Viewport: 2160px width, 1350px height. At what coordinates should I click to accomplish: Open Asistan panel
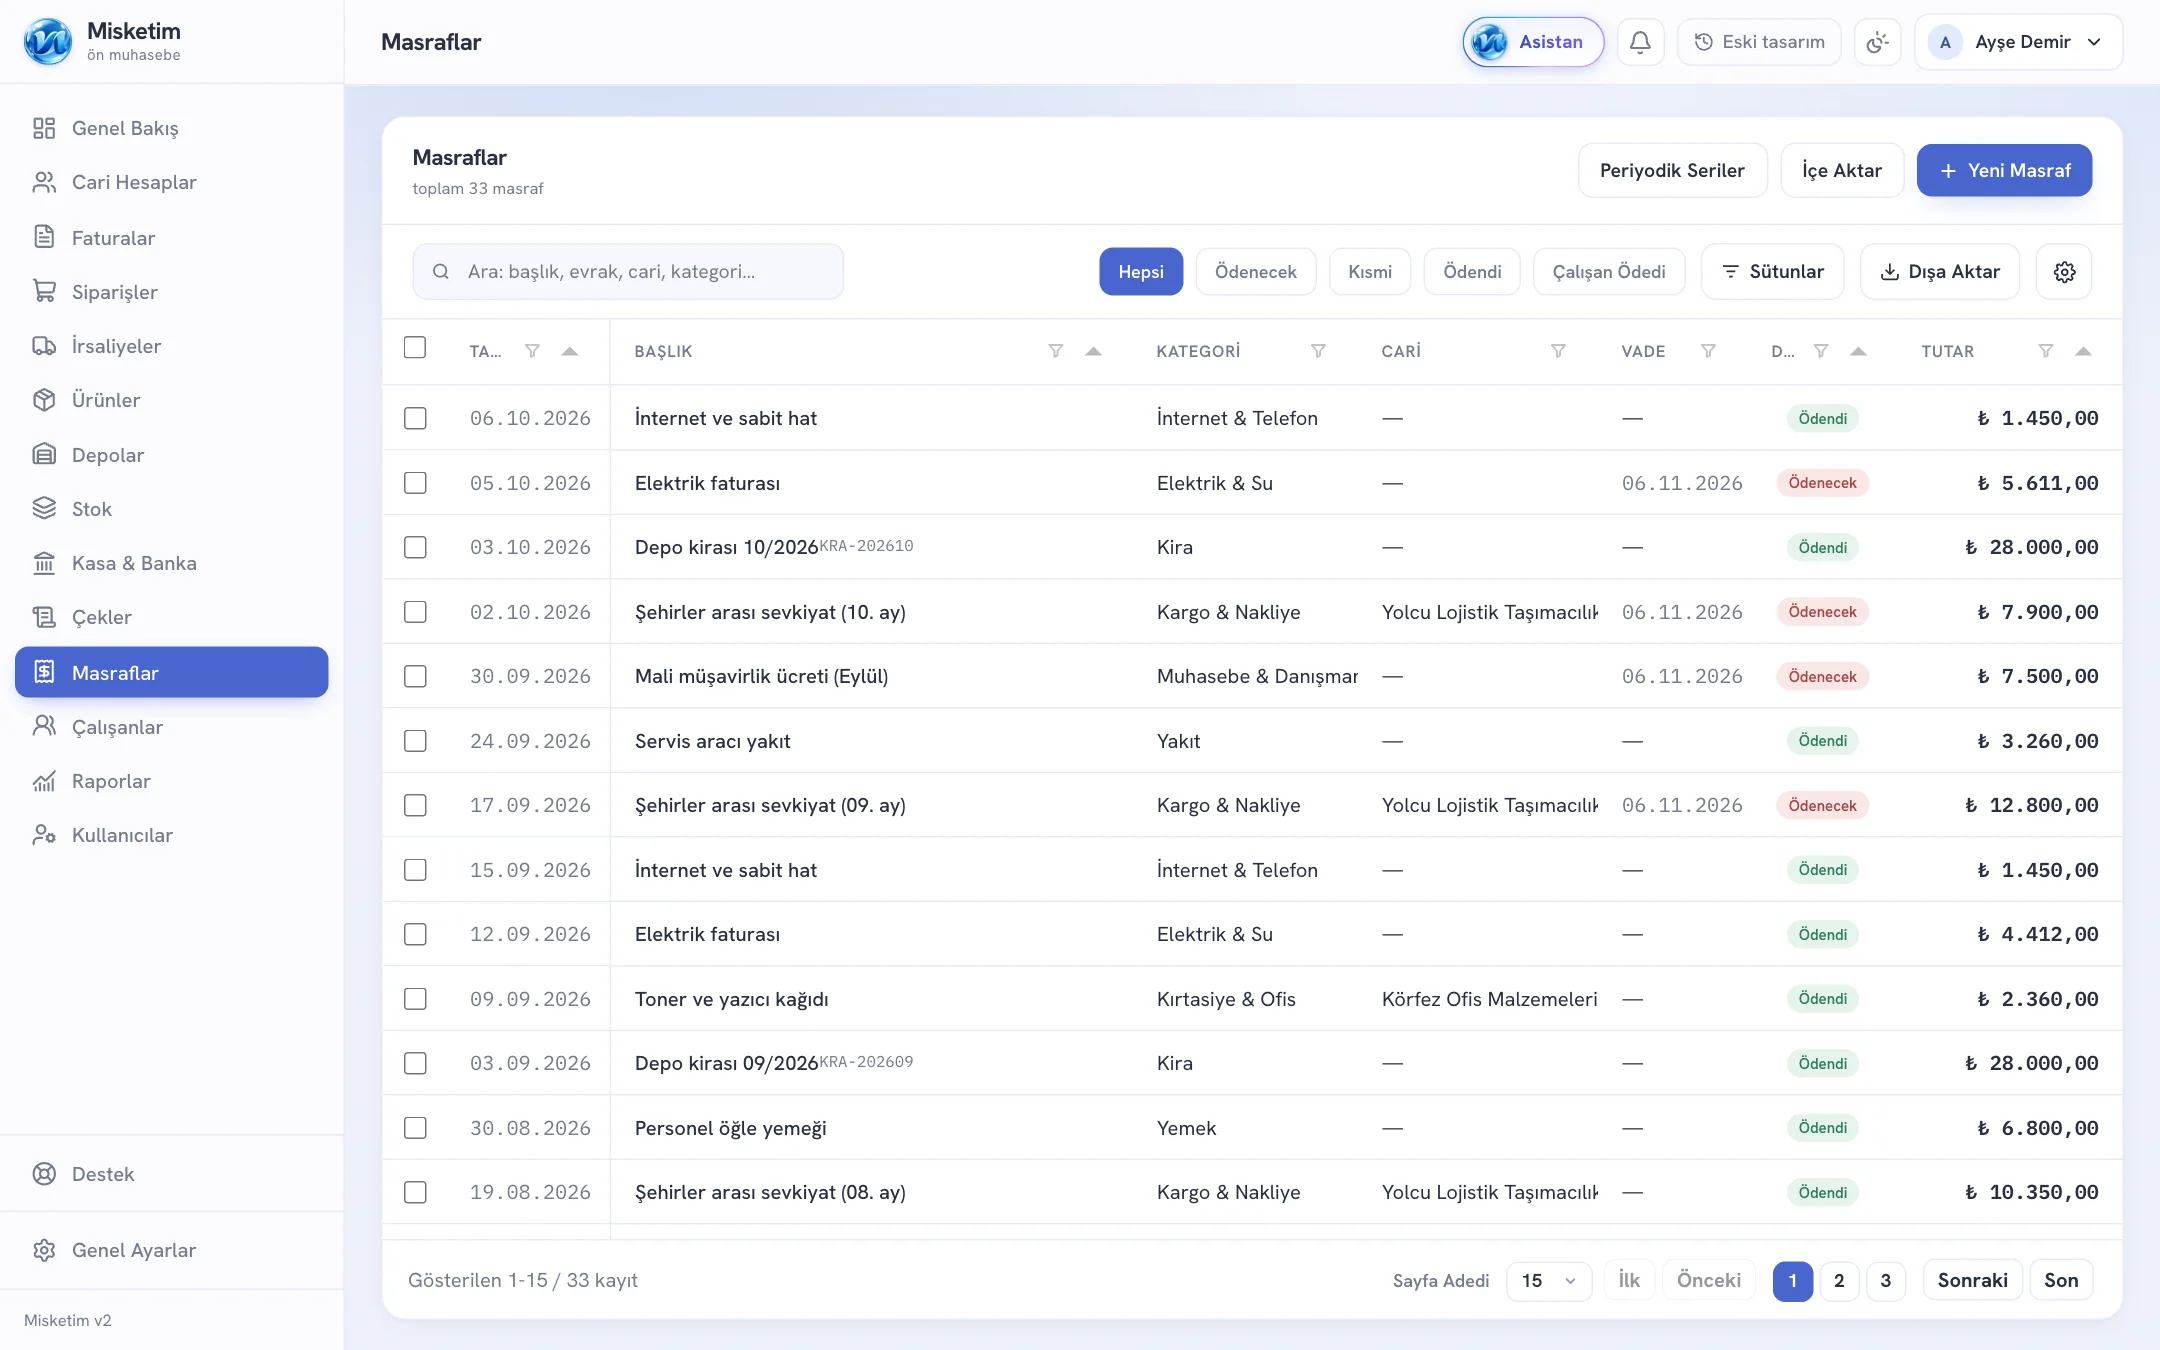1533,42
